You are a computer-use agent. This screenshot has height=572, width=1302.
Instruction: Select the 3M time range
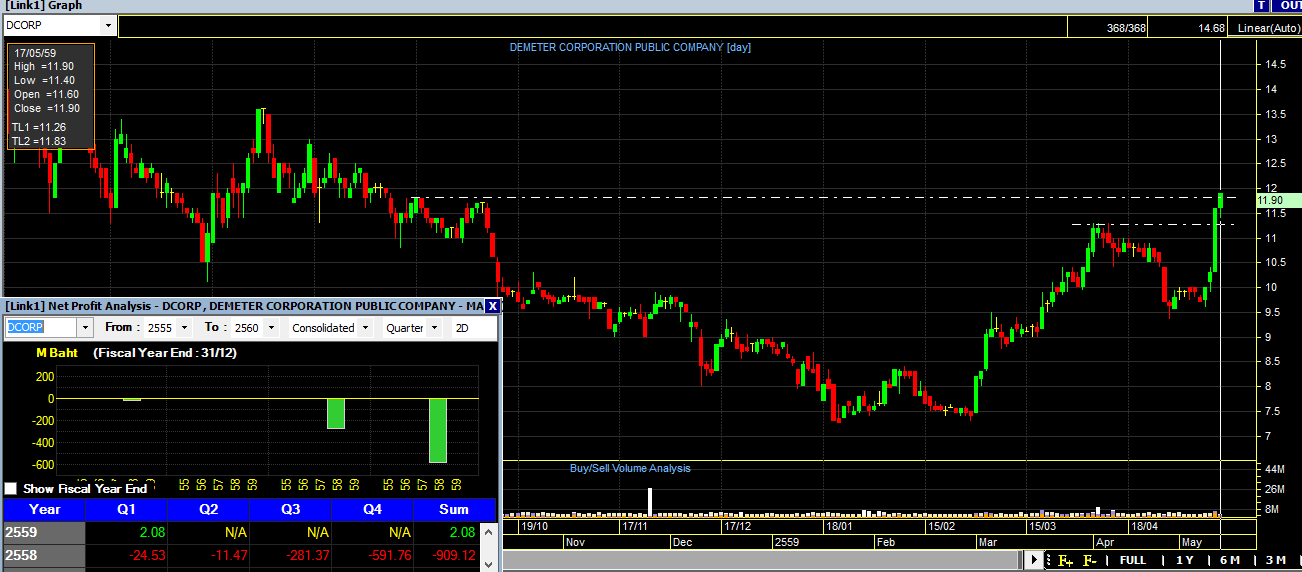click(x=1276, y=560)
